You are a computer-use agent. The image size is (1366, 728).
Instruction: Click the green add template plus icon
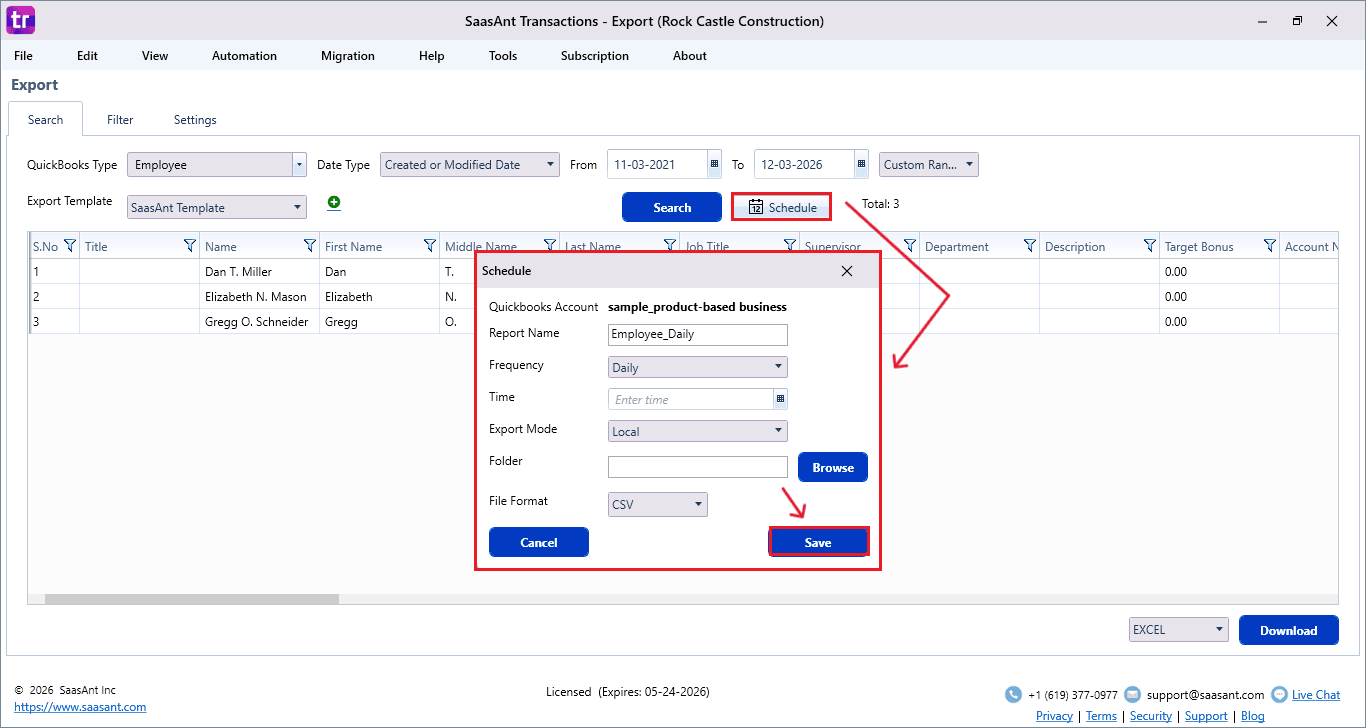tap(334, 203)
